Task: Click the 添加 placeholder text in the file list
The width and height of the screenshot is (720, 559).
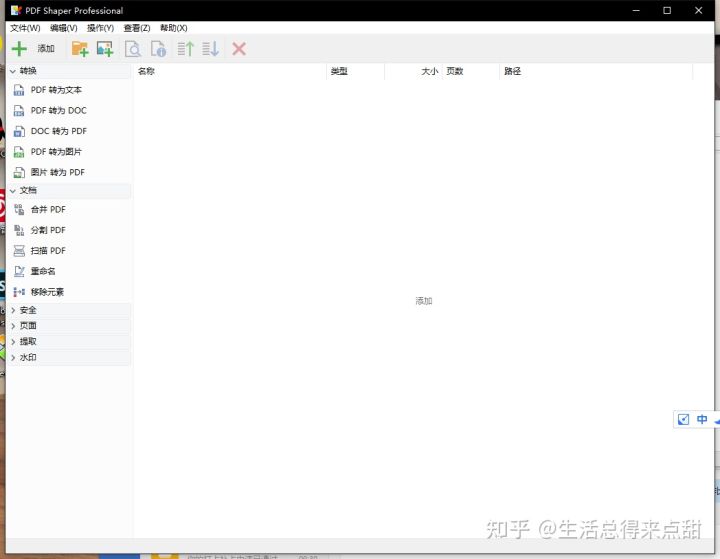Action: tap(423, 301)
